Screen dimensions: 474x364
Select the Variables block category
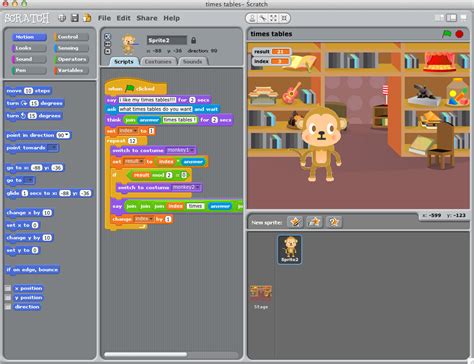coord(71,70)
